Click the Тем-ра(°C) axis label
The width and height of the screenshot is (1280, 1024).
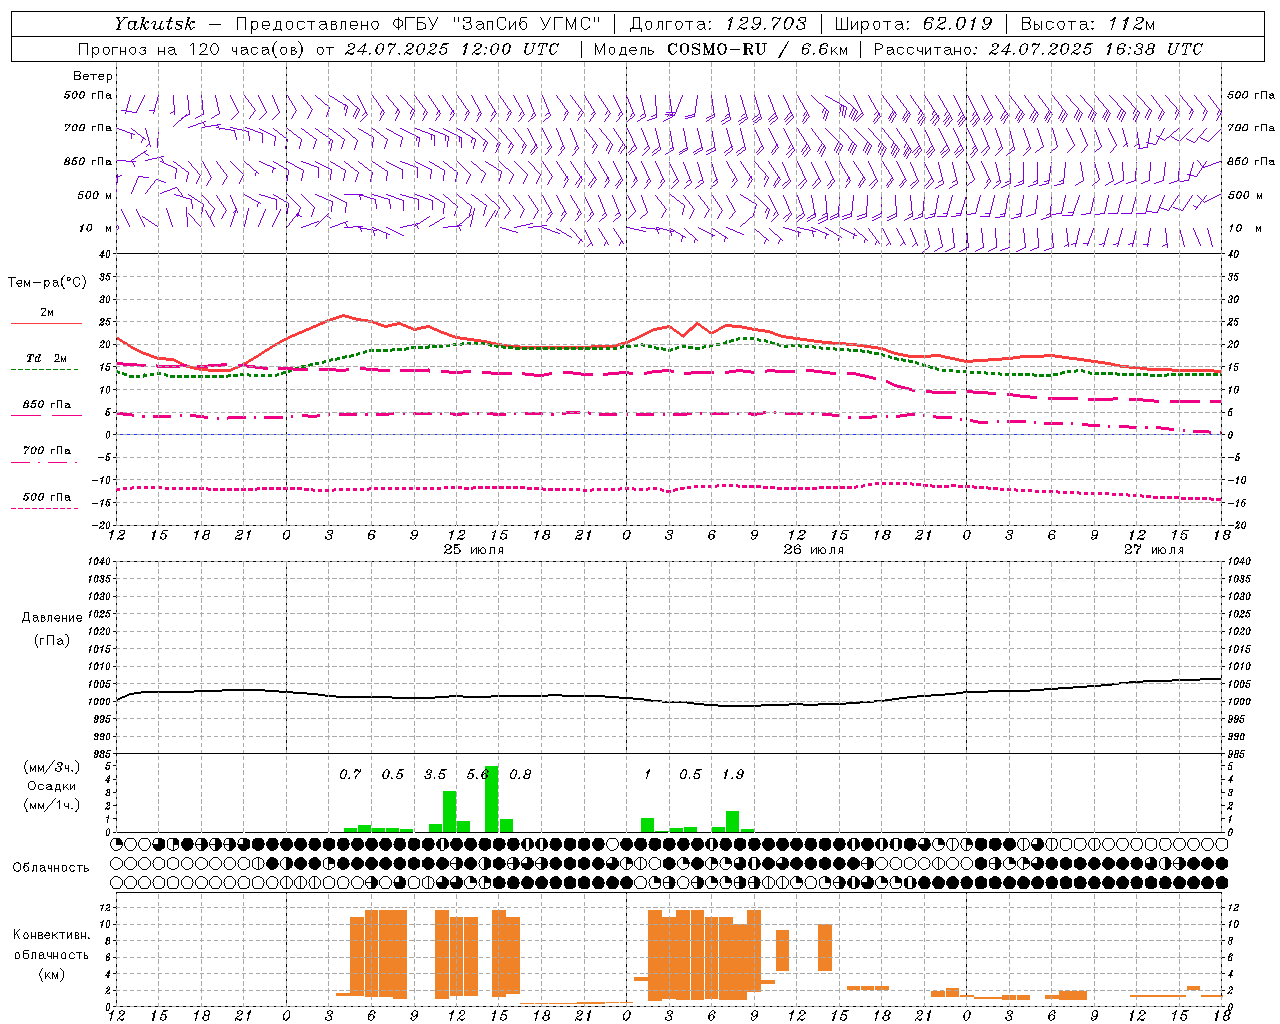[47, 283]
